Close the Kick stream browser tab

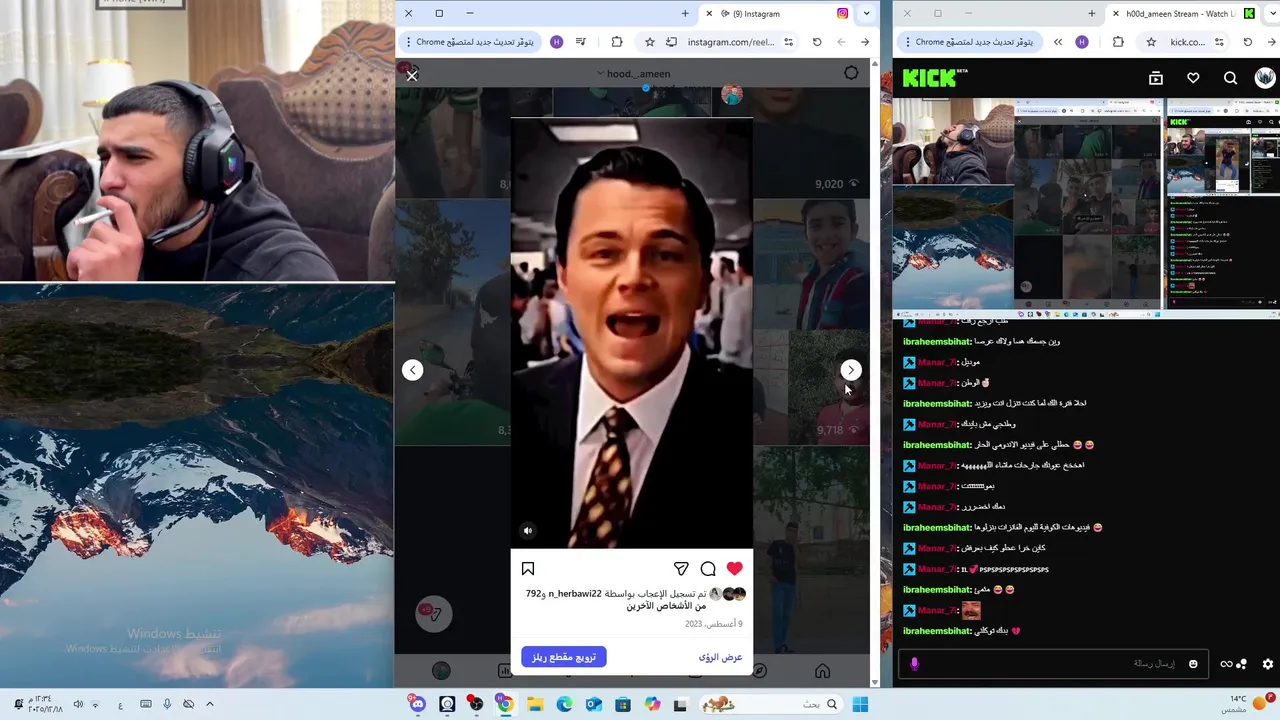click(1115, 14)
